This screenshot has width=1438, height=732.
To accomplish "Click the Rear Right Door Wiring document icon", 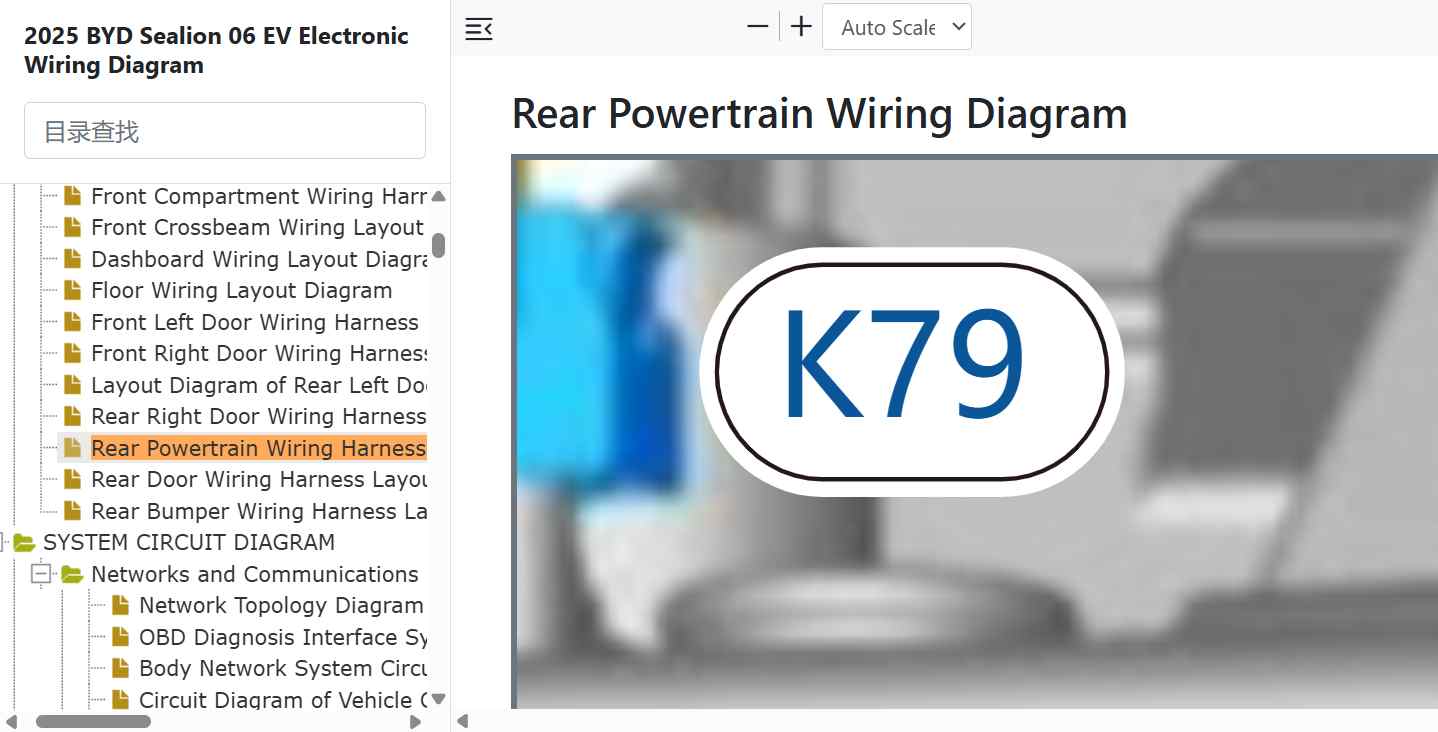I will coord(72,416).
